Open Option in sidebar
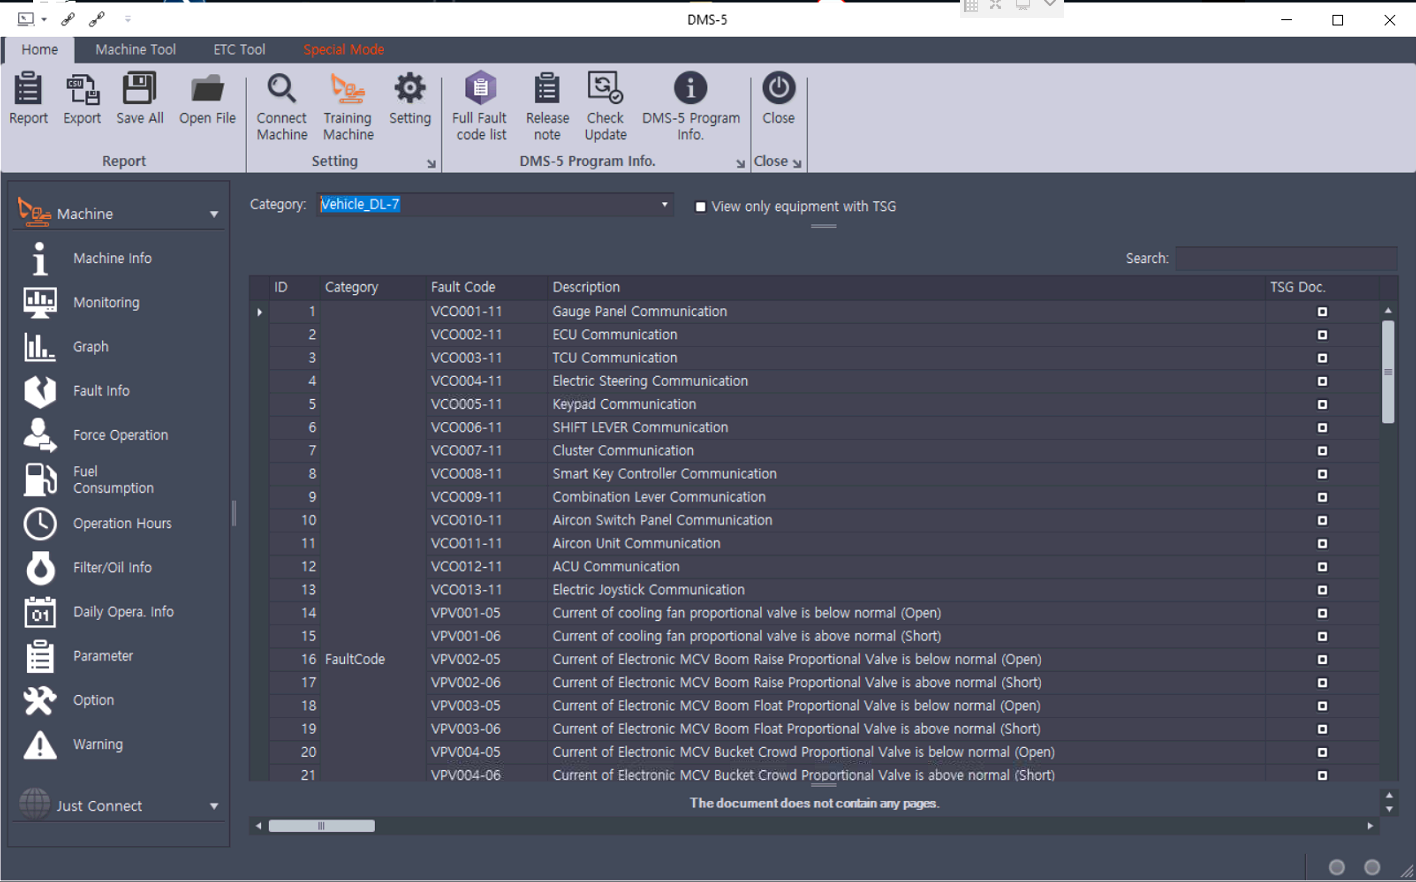Viewport: 1416px width, 882px height. [93, 700]
